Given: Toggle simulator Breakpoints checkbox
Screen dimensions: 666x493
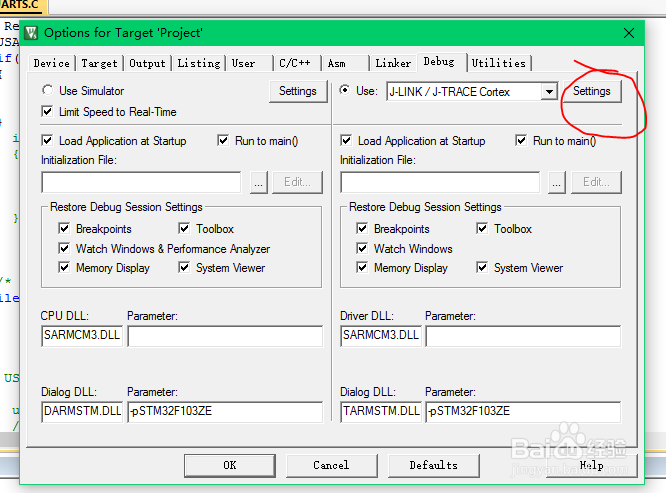Looking at the screenshot, I should (x=64, y=228).
